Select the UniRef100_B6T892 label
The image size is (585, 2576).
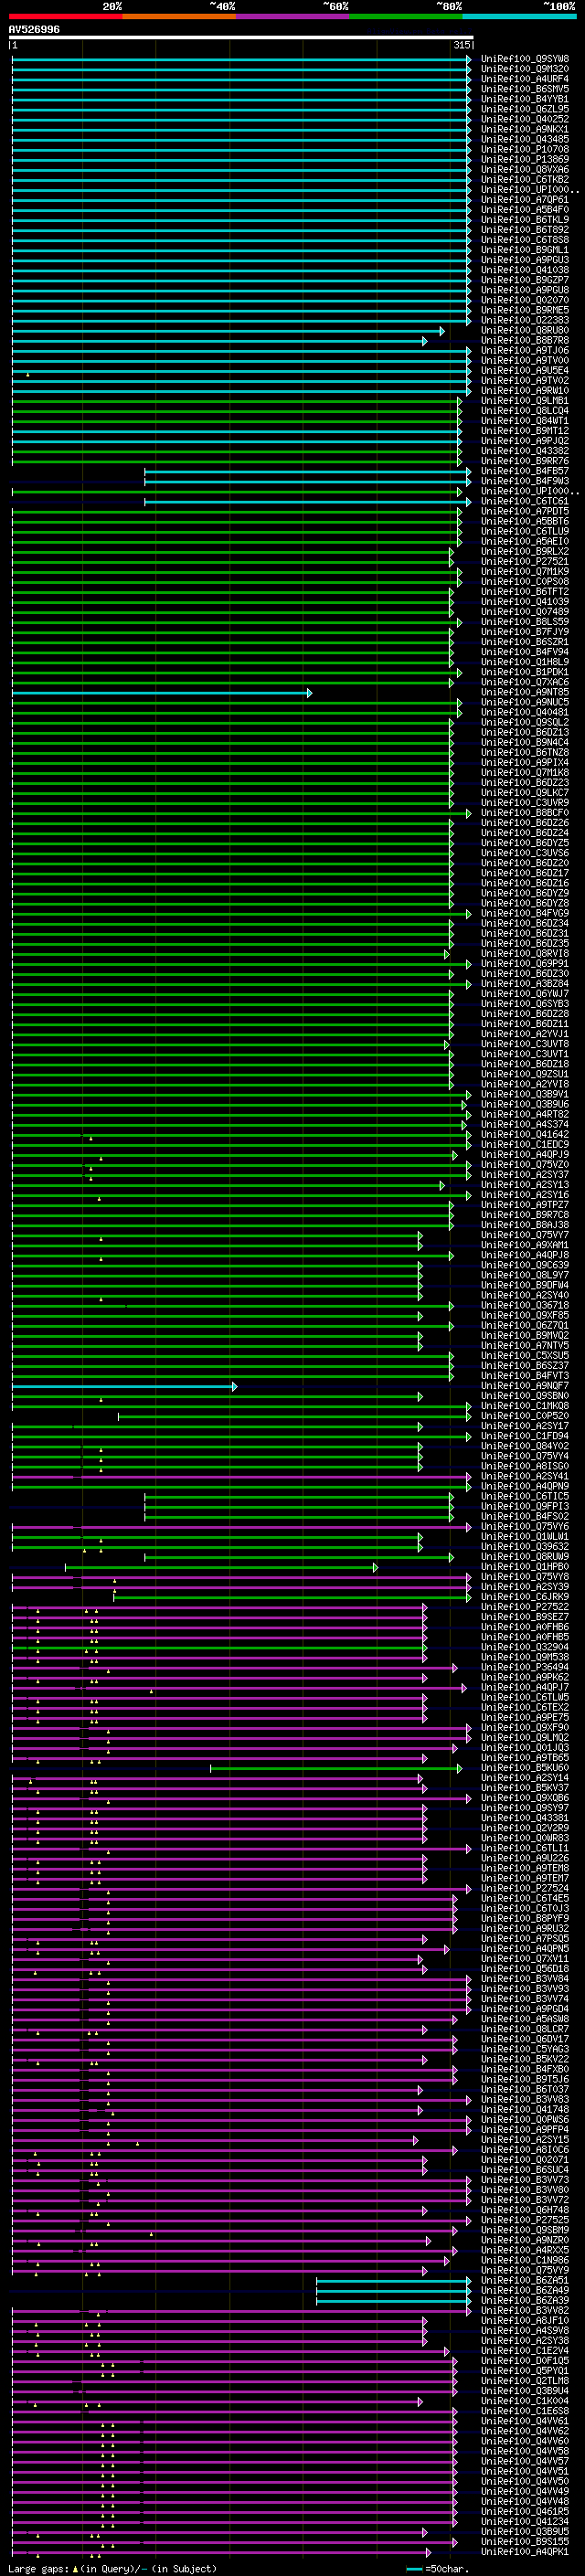525,230
